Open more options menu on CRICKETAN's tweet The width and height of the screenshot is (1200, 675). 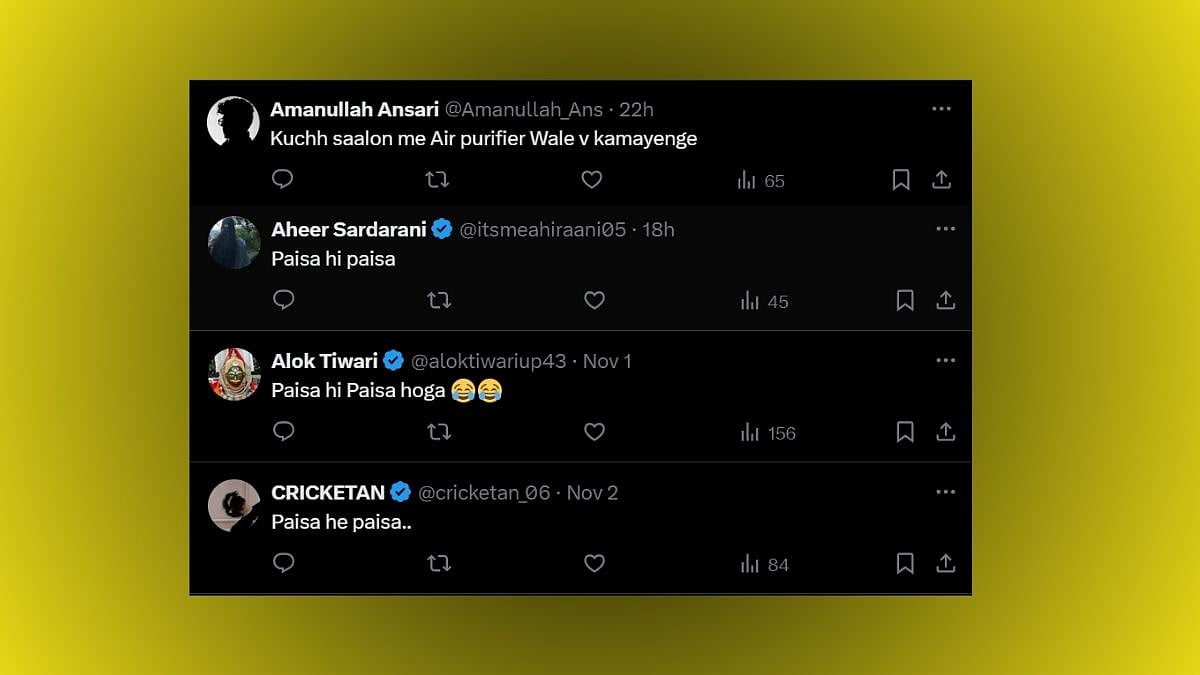(x=945, y=492)
